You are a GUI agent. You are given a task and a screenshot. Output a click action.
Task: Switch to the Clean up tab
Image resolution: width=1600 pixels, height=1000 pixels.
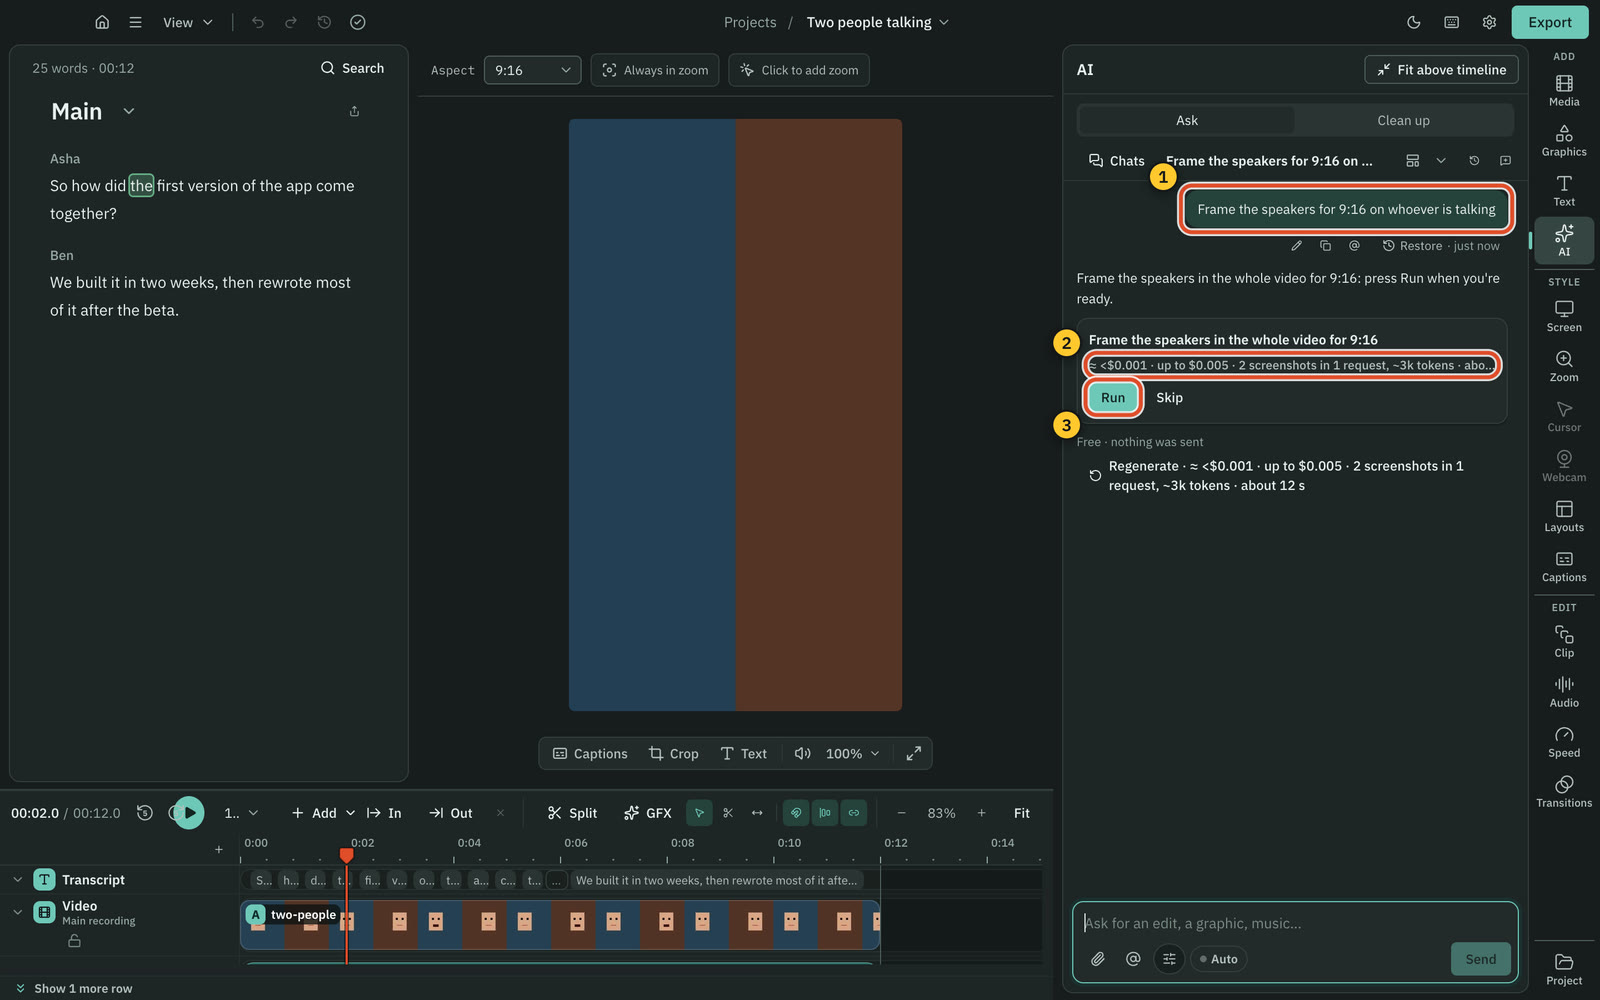[1403, 120]
